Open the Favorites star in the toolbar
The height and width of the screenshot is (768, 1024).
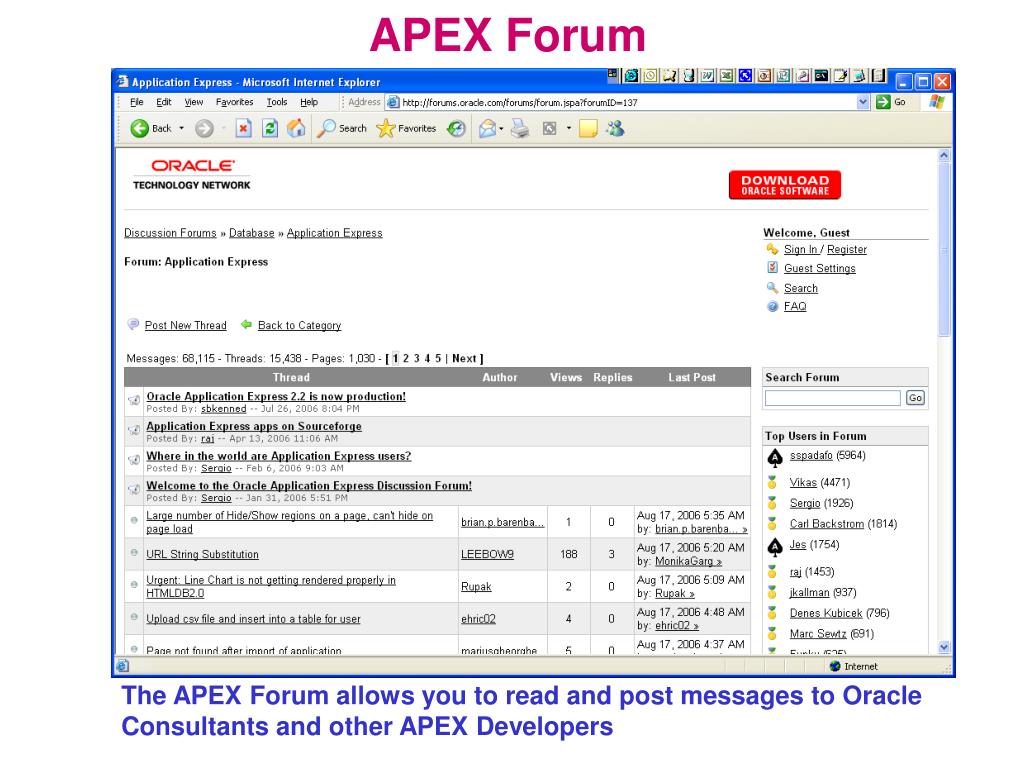tap(406, 129)
